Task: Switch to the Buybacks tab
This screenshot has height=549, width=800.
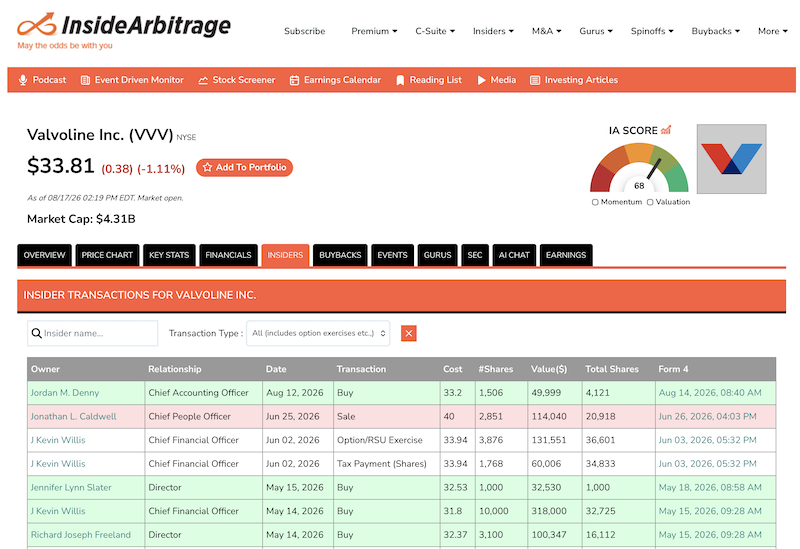Action: [340, 255]
